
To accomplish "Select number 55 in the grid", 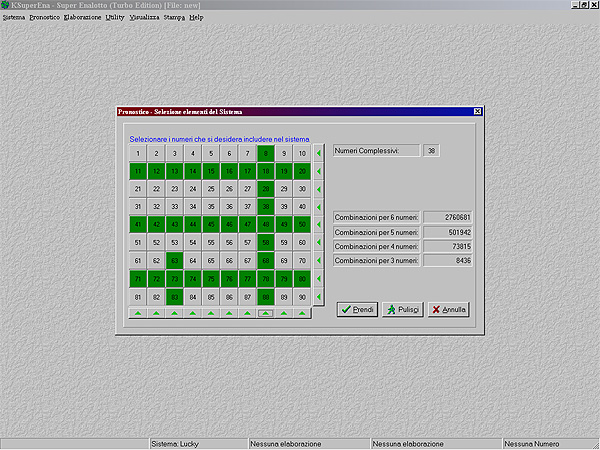I will 211,242.
